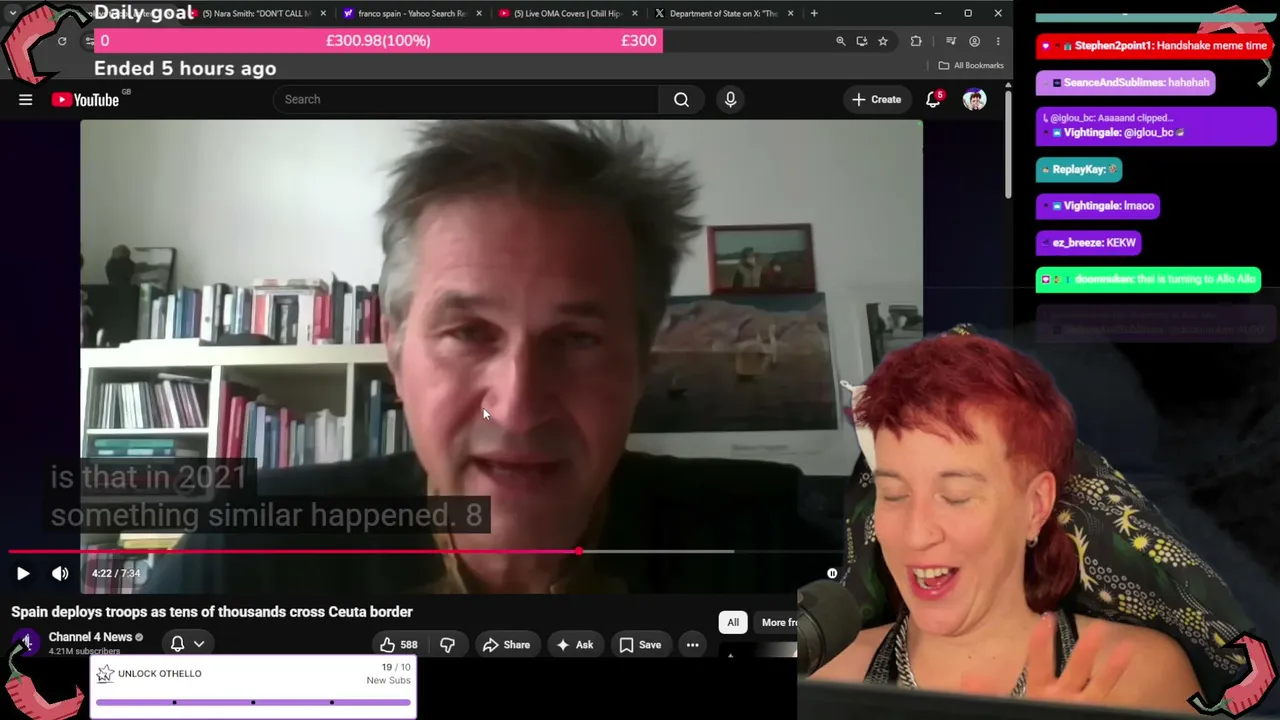The width and height of the screenshot is (1280, 720).
Task: Open the browser profile icon
Action: coord(974,41)
